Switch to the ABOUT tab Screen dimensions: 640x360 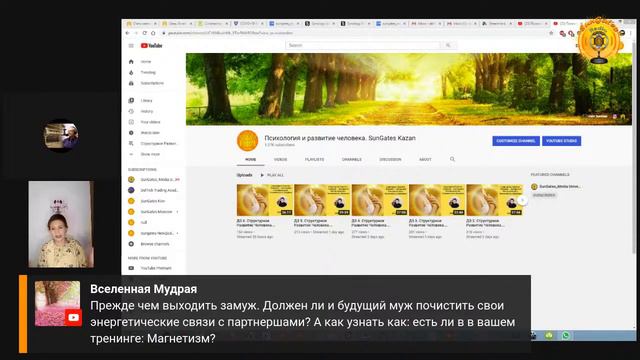pos(425,160)
